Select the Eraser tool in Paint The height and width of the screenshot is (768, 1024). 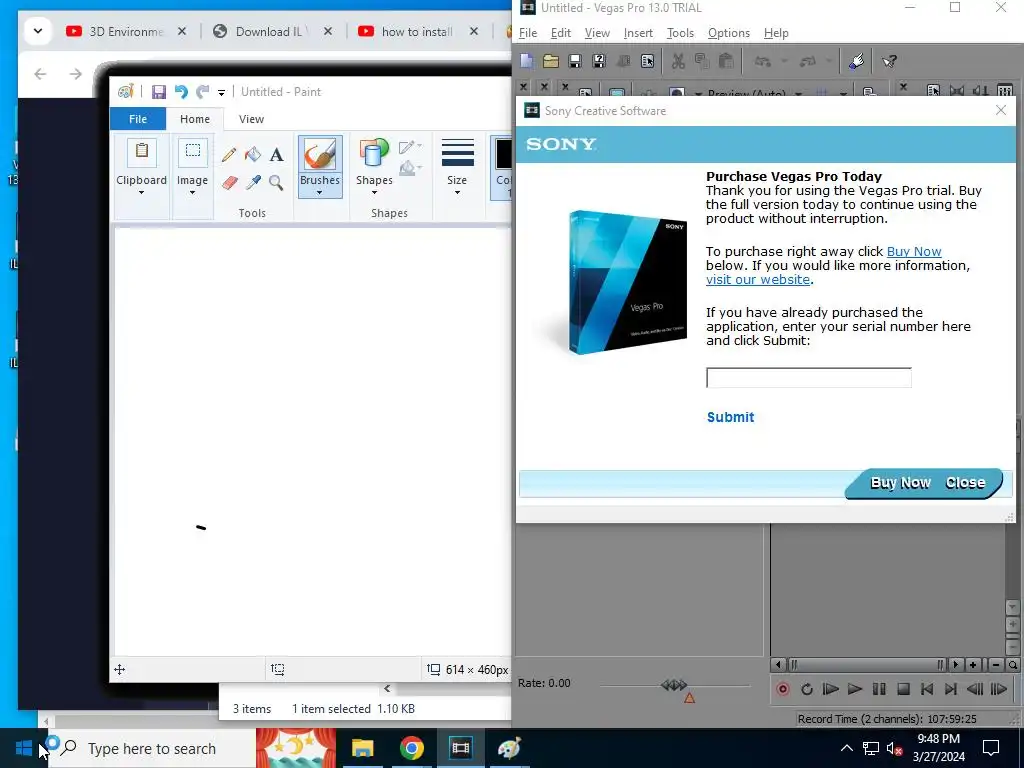pos(229,182)
